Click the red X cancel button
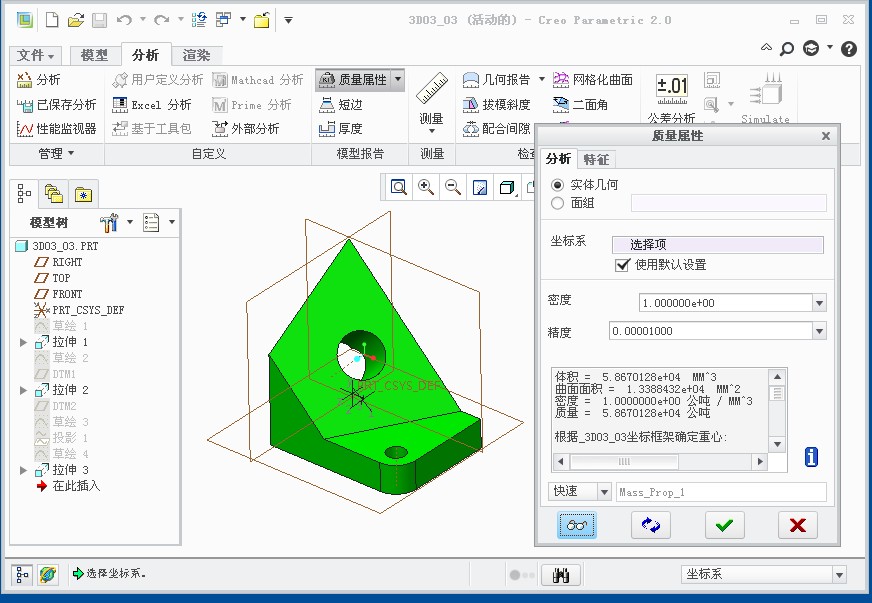The image size is (872, 603). (797, 525)
